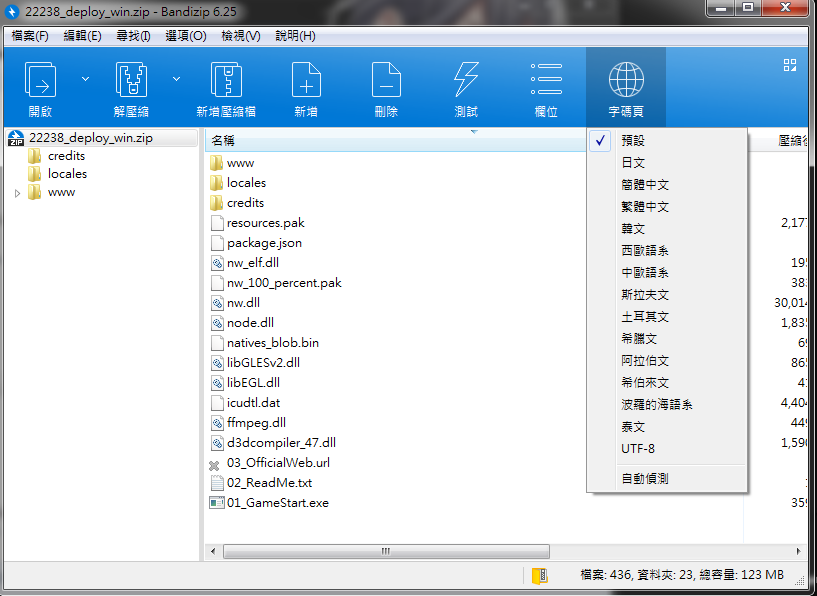The width and height of the screenshot is (817, 596).
Task: Select locales folder in left tree
Action: point(57,174)
